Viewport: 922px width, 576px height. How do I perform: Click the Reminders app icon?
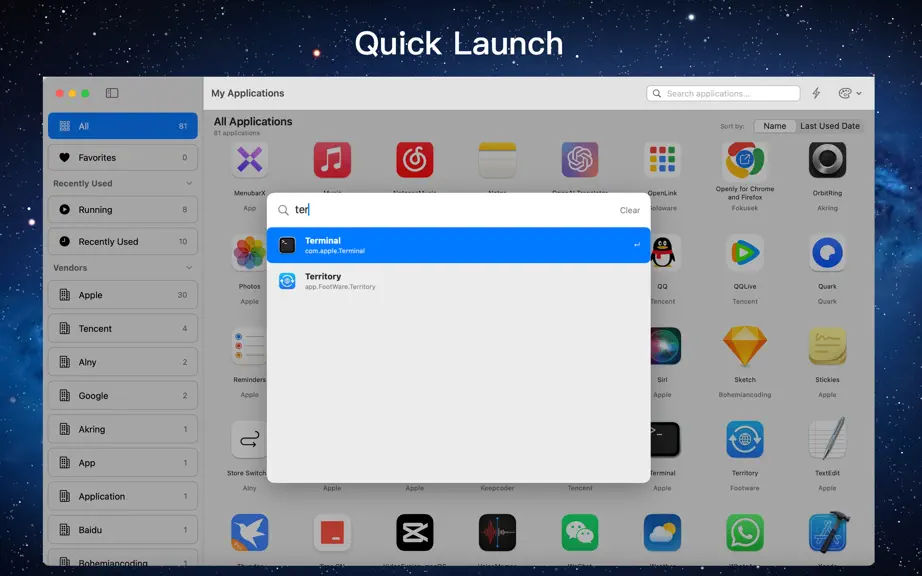[x=249, y=346]
